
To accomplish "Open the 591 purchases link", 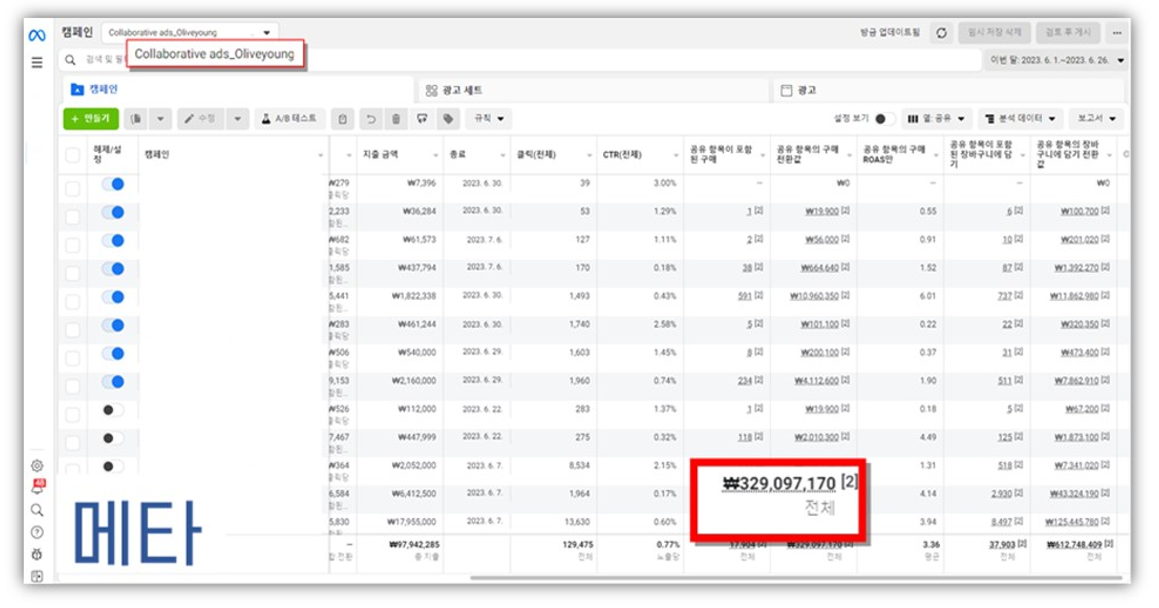I will pos(744,296).
